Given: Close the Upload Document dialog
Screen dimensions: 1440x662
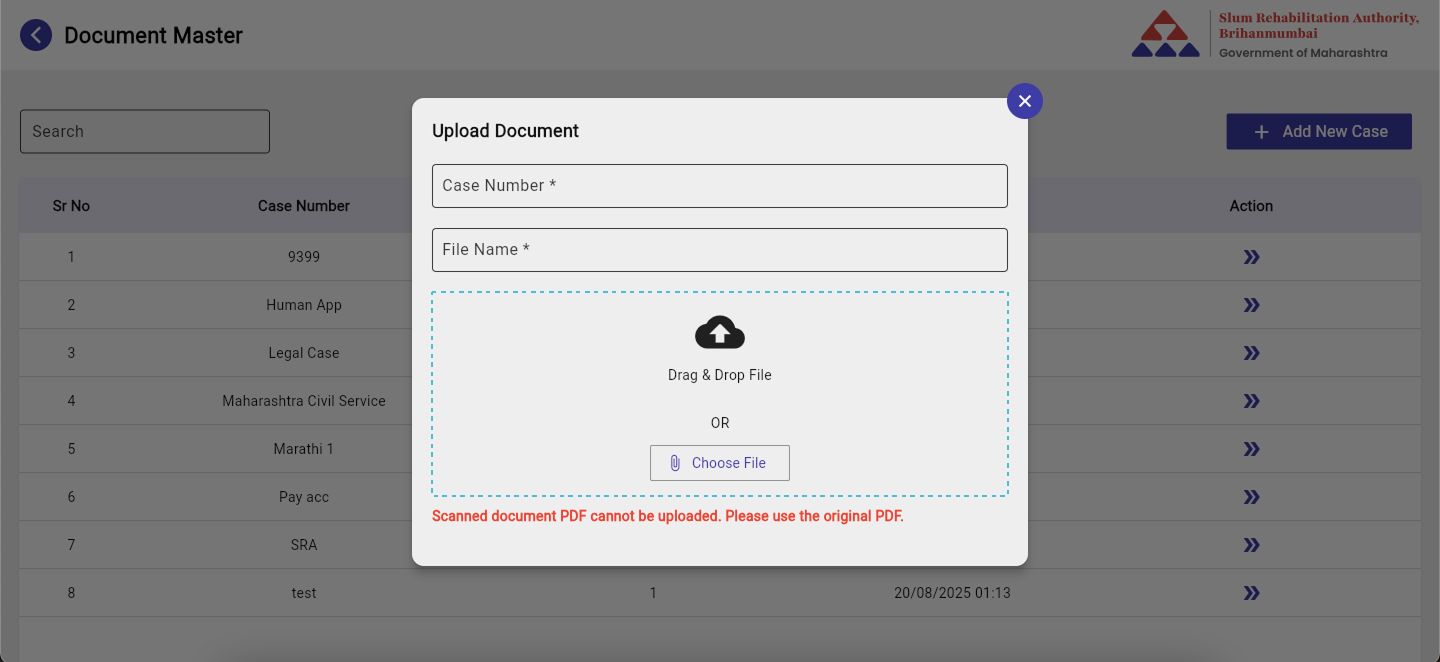Looking at the screenshot, I should point(1025,101).
